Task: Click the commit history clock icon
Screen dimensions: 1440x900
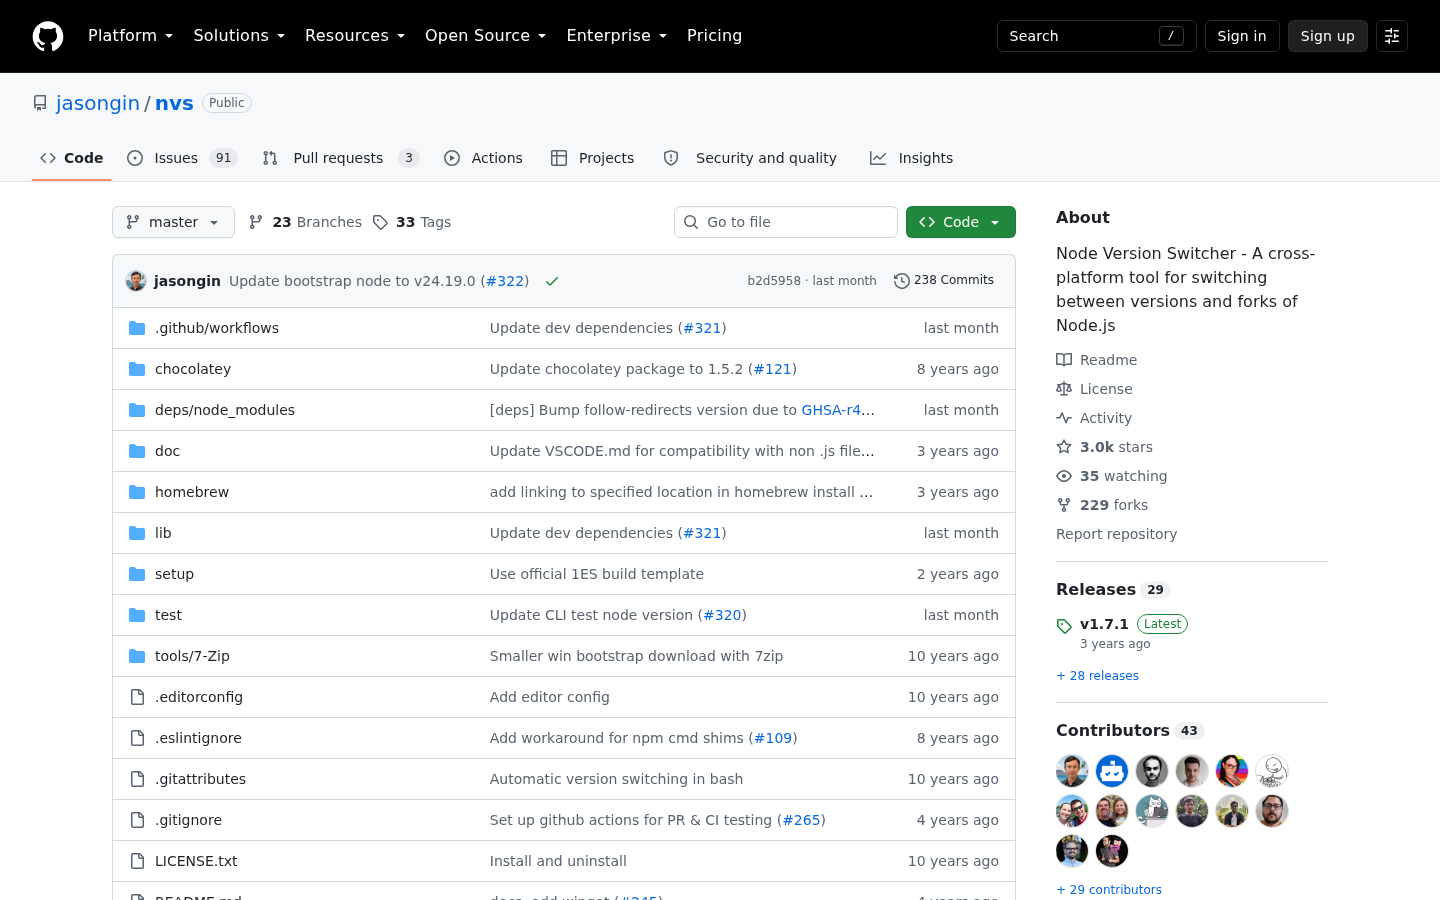Action: point(901,281)
